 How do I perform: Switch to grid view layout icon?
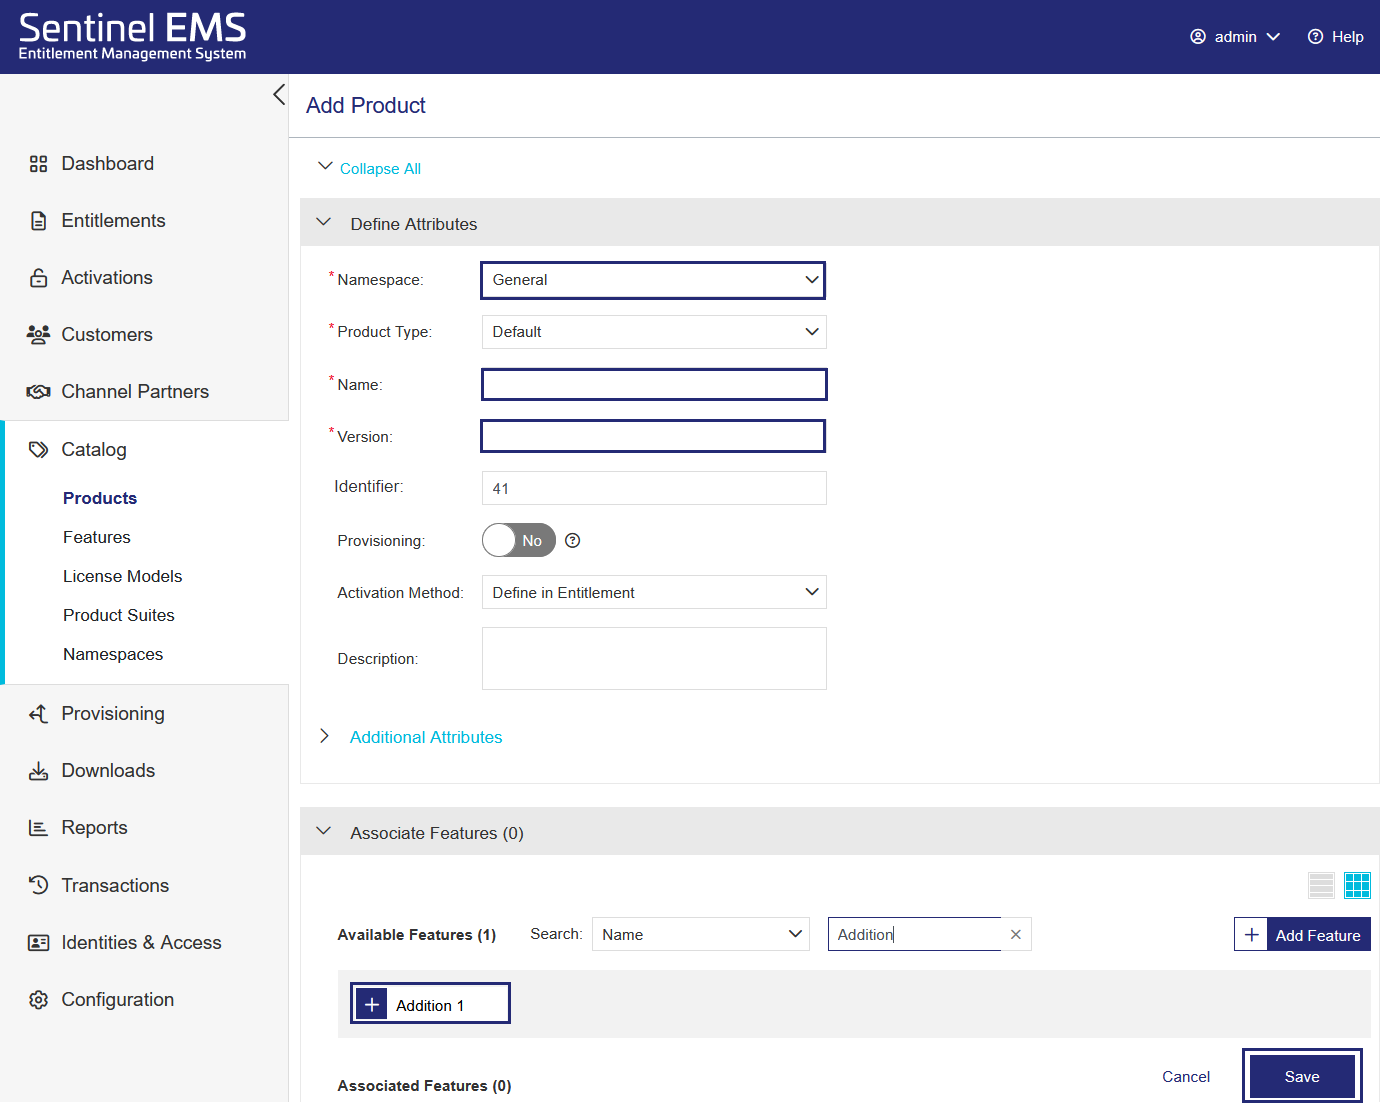pos(1357,885)
